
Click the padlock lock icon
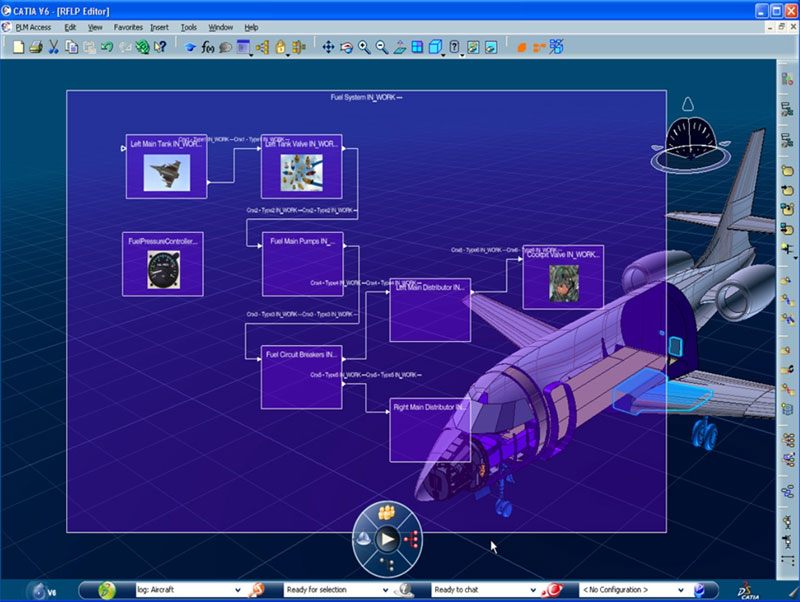280,47
